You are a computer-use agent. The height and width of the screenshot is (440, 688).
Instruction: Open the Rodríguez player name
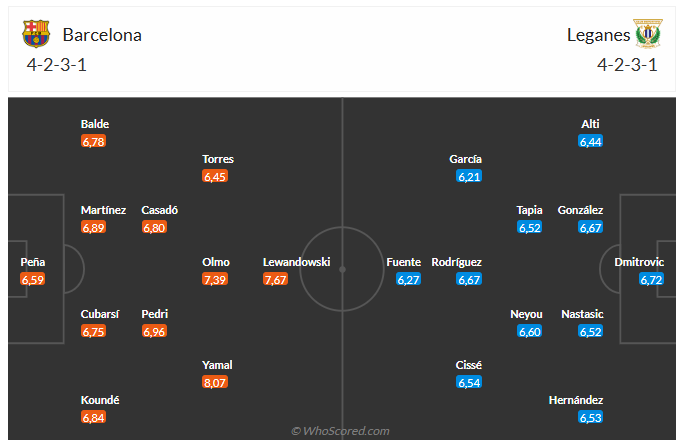coord(456,262)
